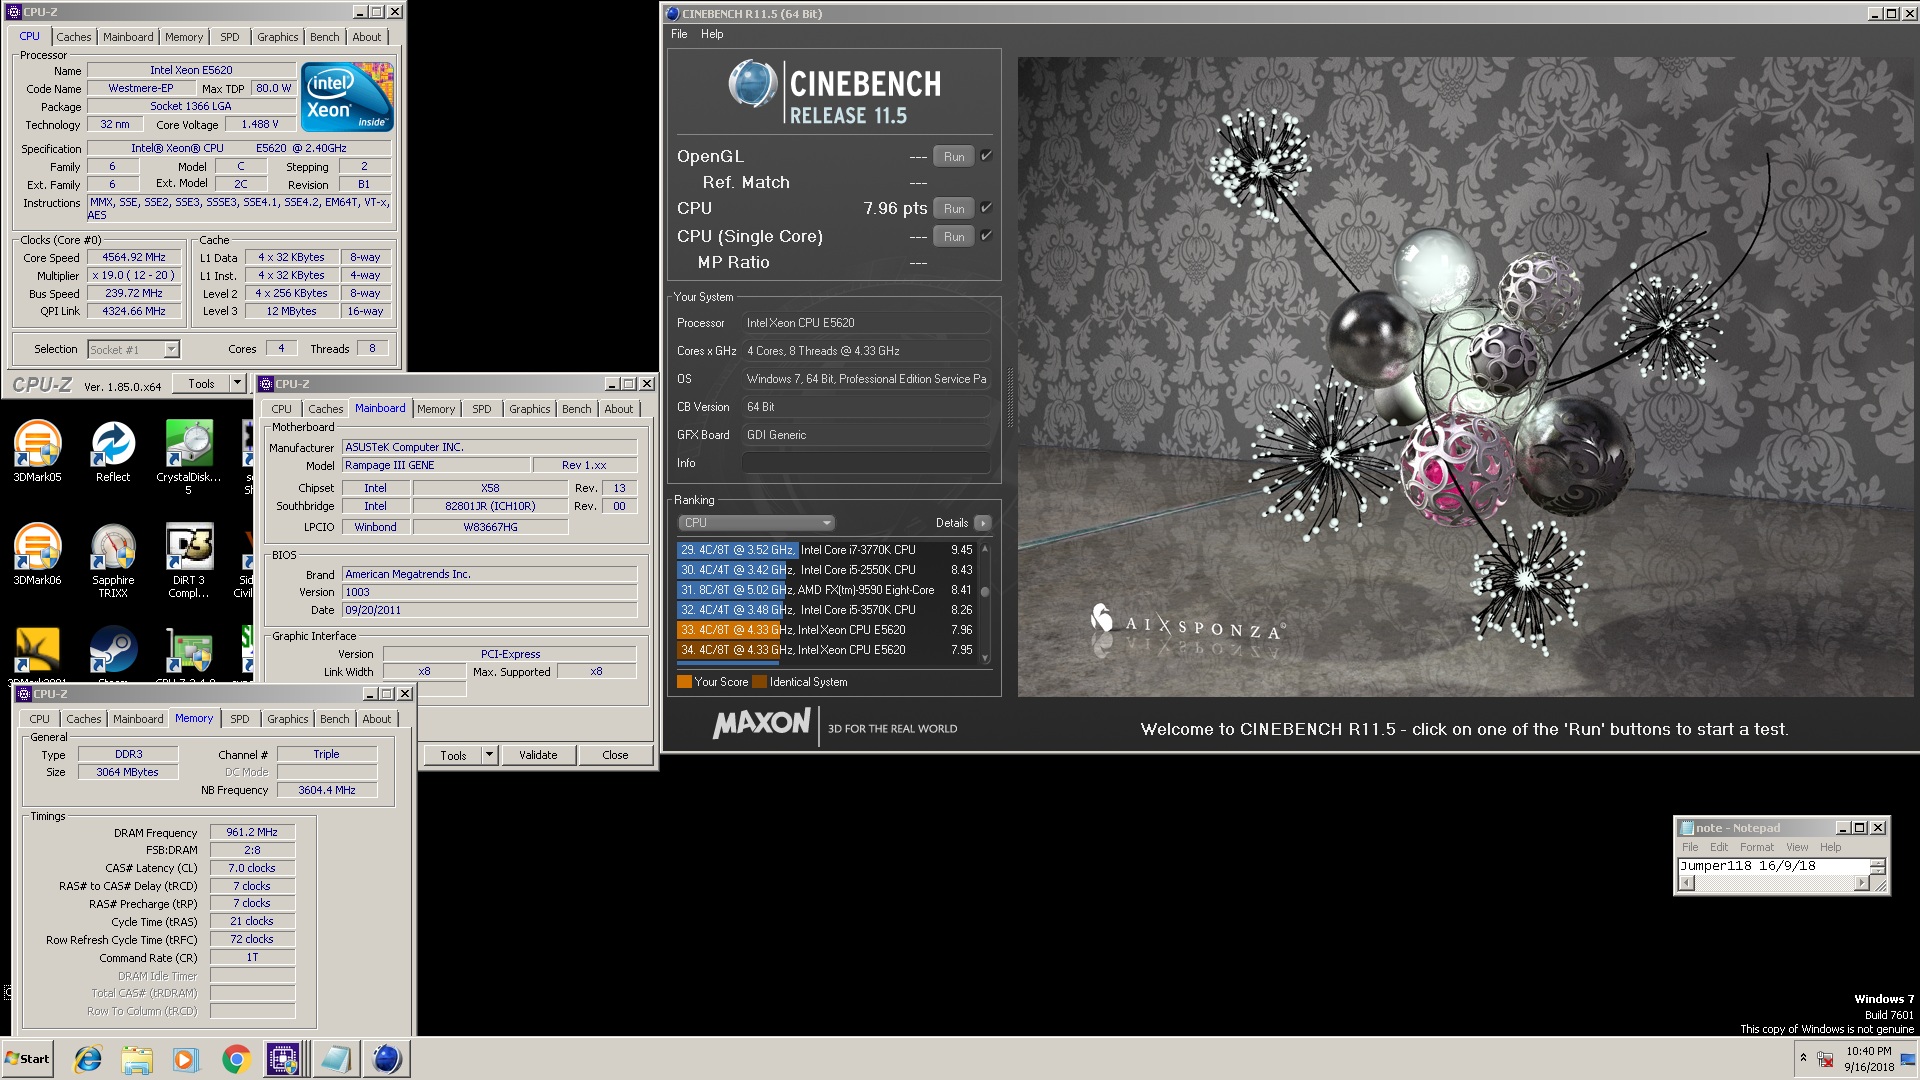Click the Cinebench sphere logo
The height and width of the screenshot is (1080, 1920).
(x=752, y=85)
